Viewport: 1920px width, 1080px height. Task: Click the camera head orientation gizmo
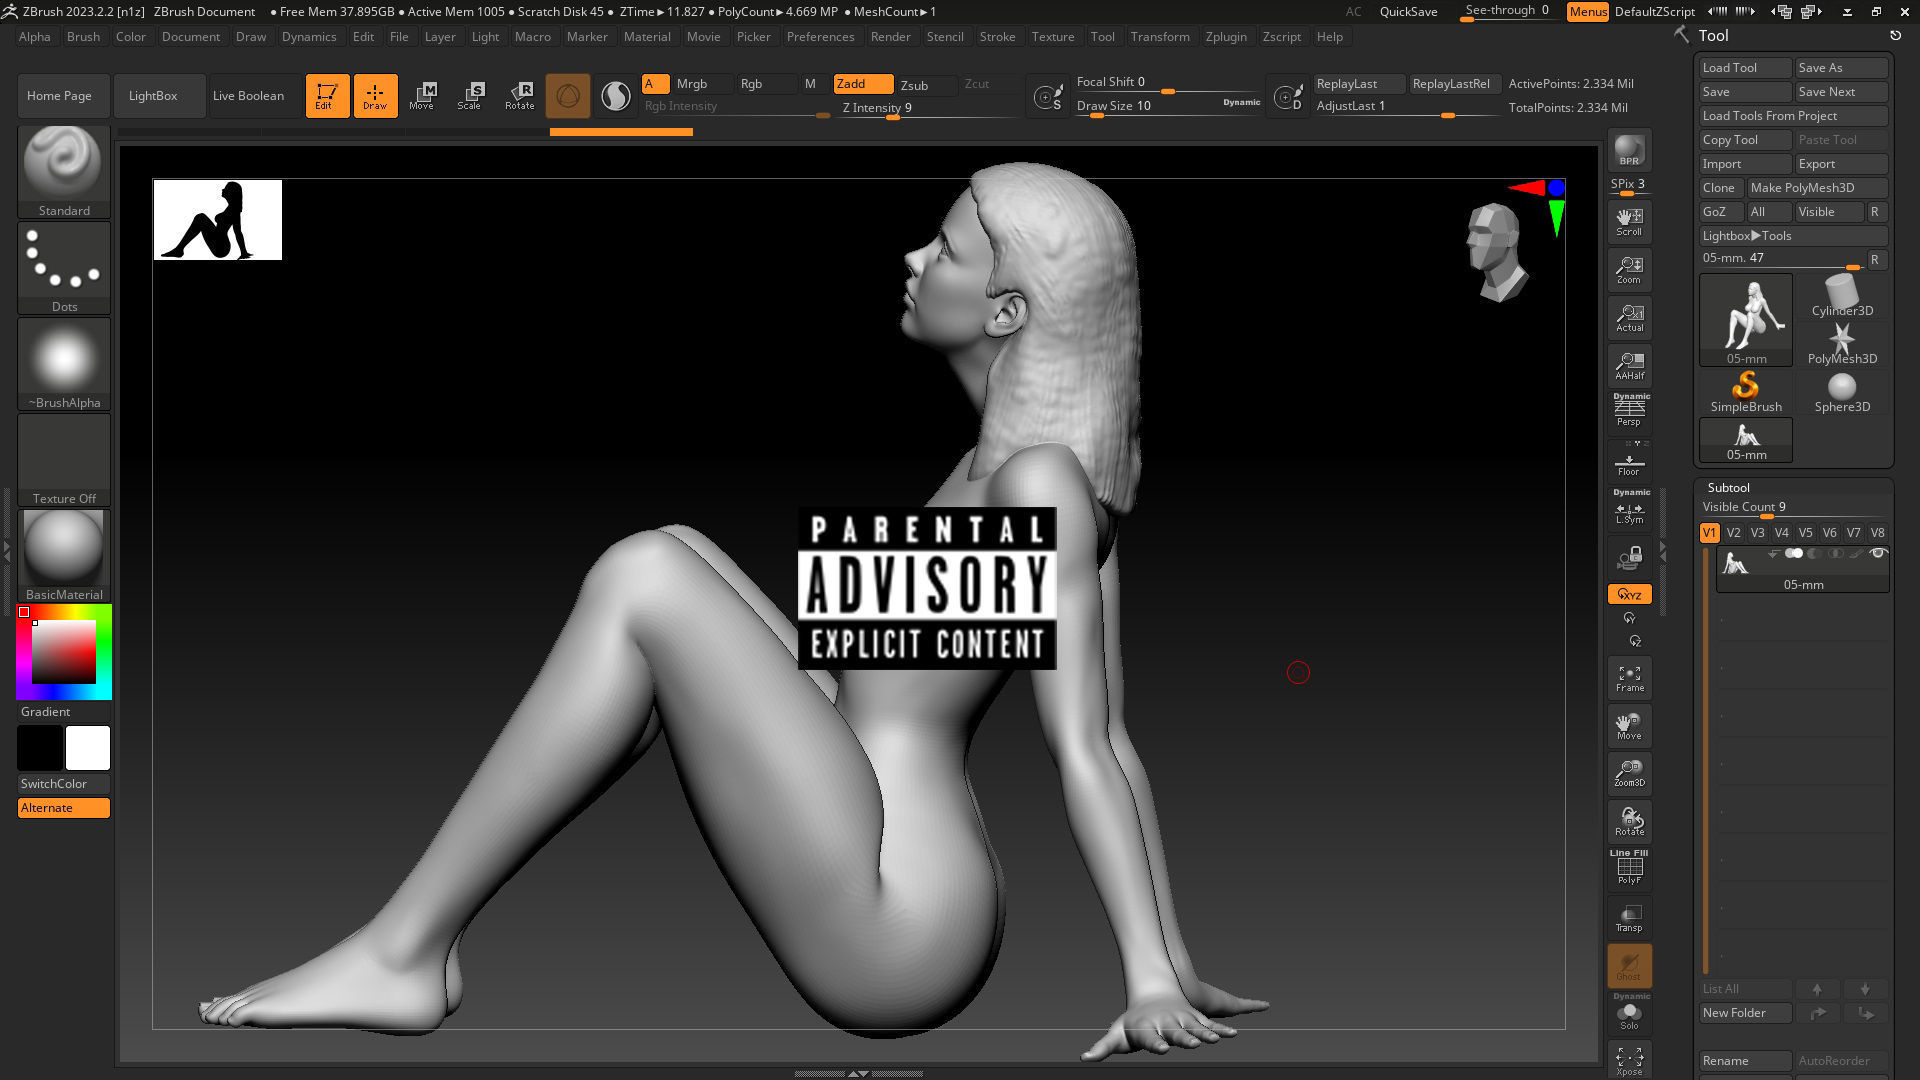1496,252
